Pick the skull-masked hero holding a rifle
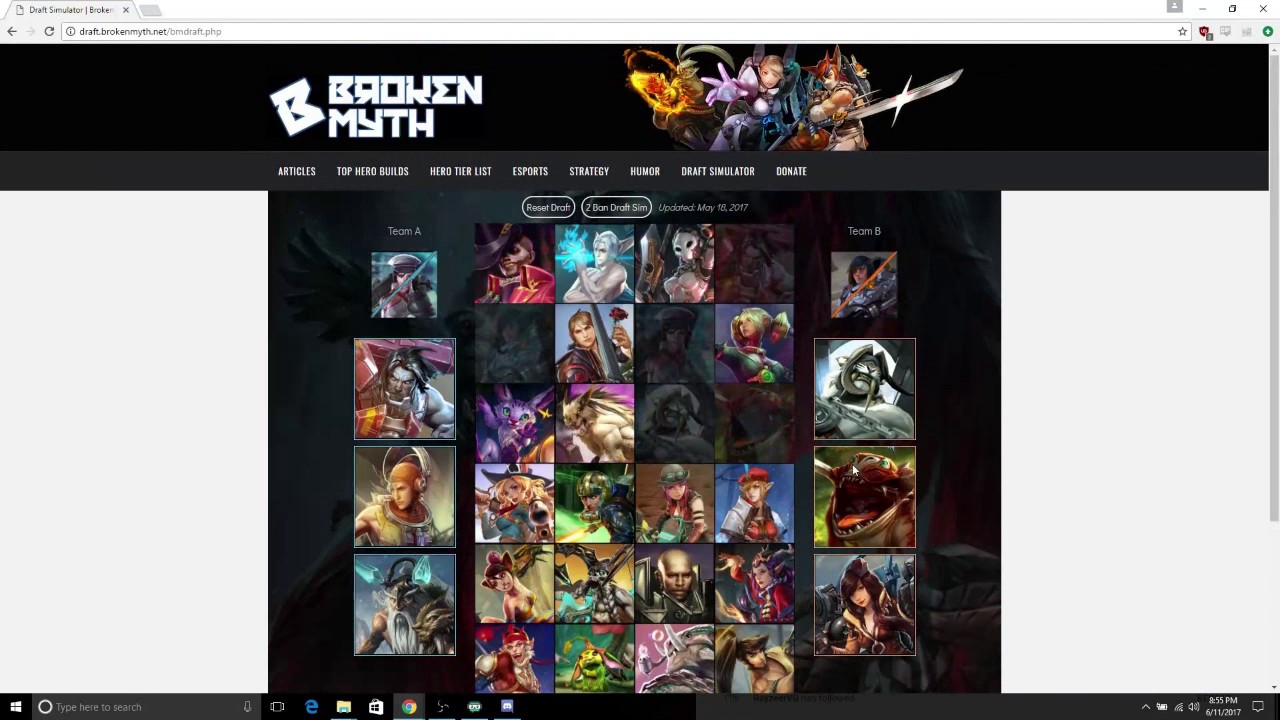This screenshot has height=720, width=1280. [x=674, y=263]
